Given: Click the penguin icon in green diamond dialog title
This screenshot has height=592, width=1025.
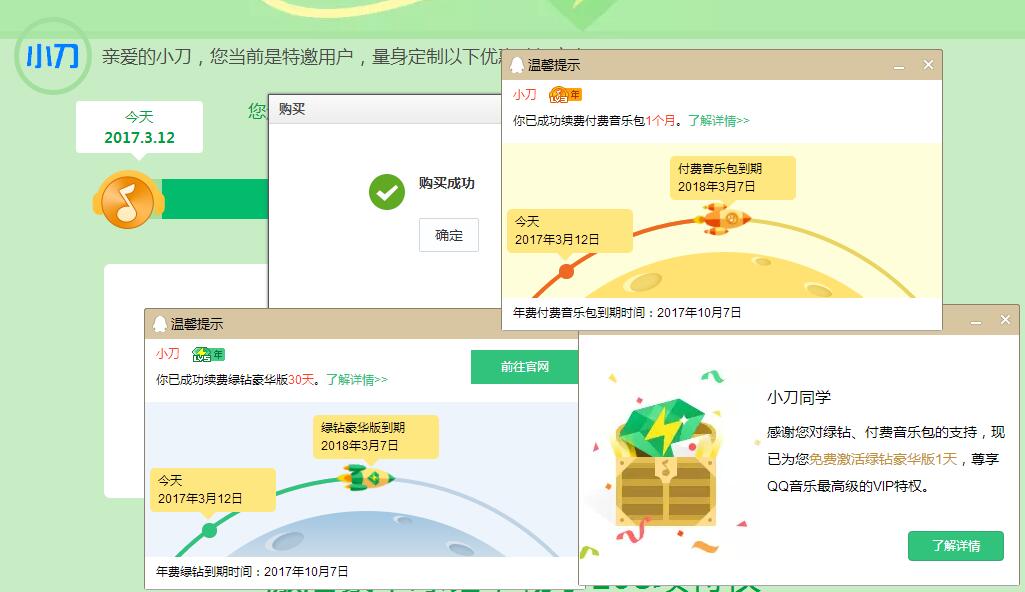Looking at the screenshot, I should (x=160, y=323).
